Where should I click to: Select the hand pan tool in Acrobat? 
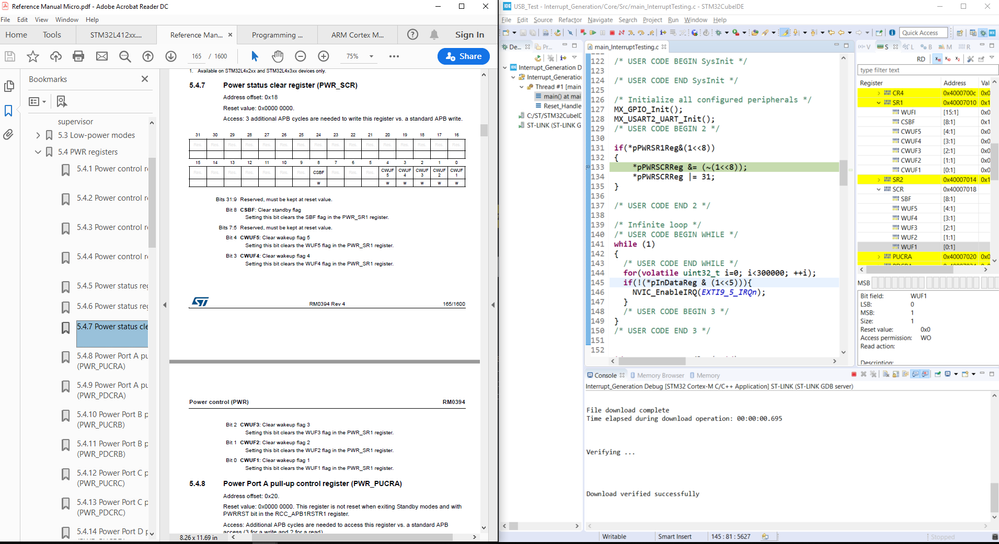(277, 57)
